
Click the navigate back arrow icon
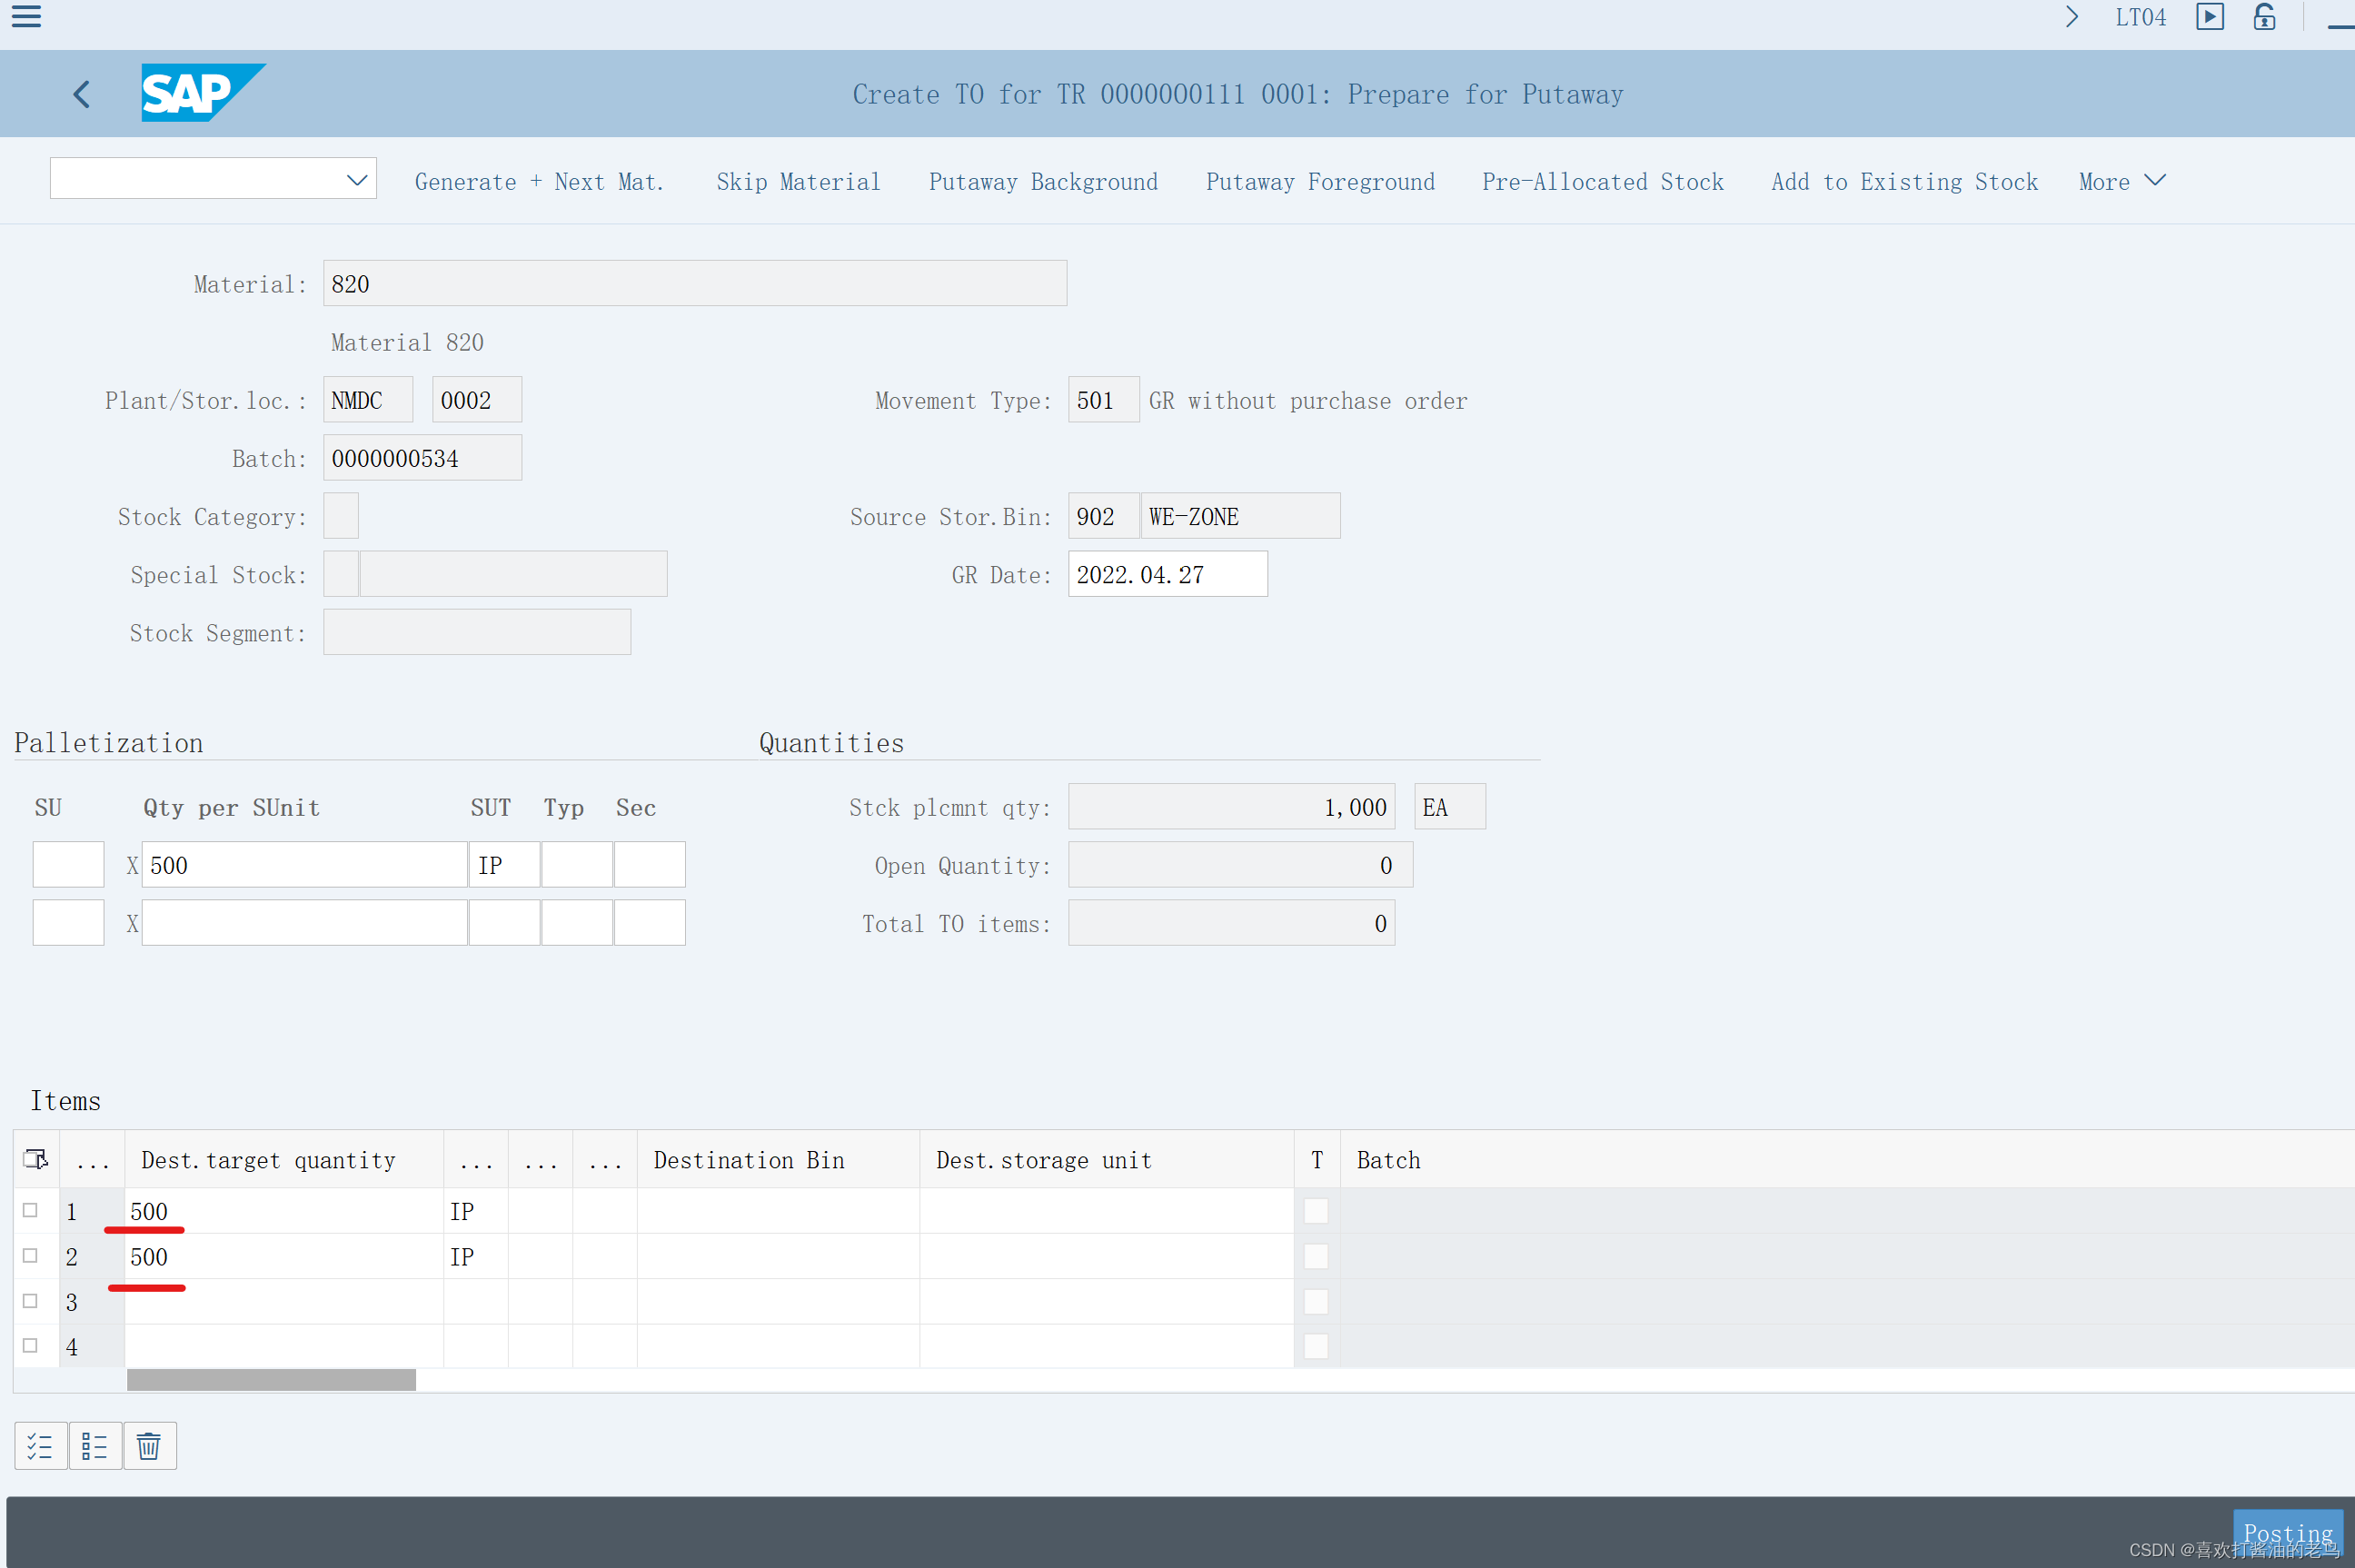coord(81,93)
